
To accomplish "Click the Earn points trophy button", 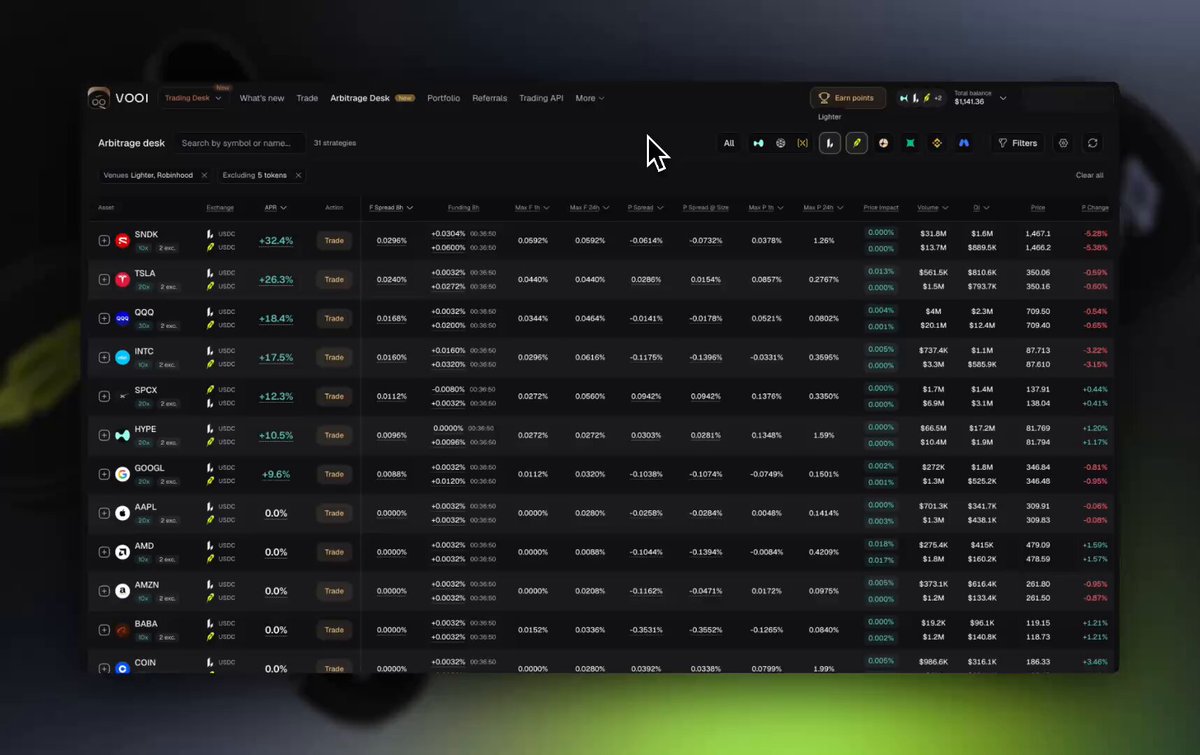I will point(848,98).
